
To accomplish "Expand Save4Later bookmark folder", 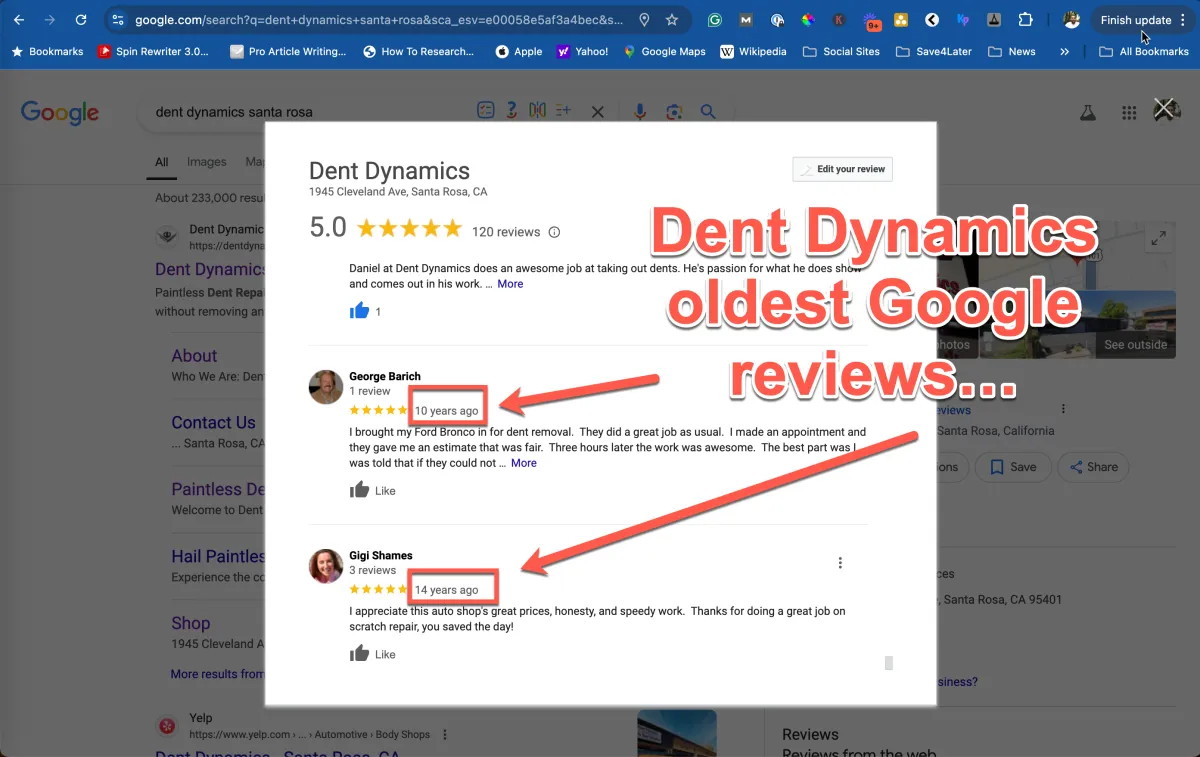I will [x=933, y=51].
